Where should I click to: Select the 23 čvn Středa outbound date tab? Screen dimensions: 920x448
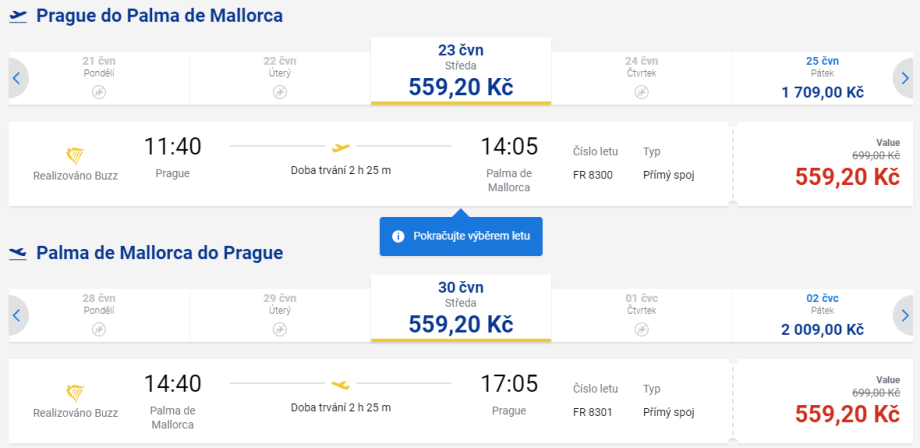click(460, 71)
